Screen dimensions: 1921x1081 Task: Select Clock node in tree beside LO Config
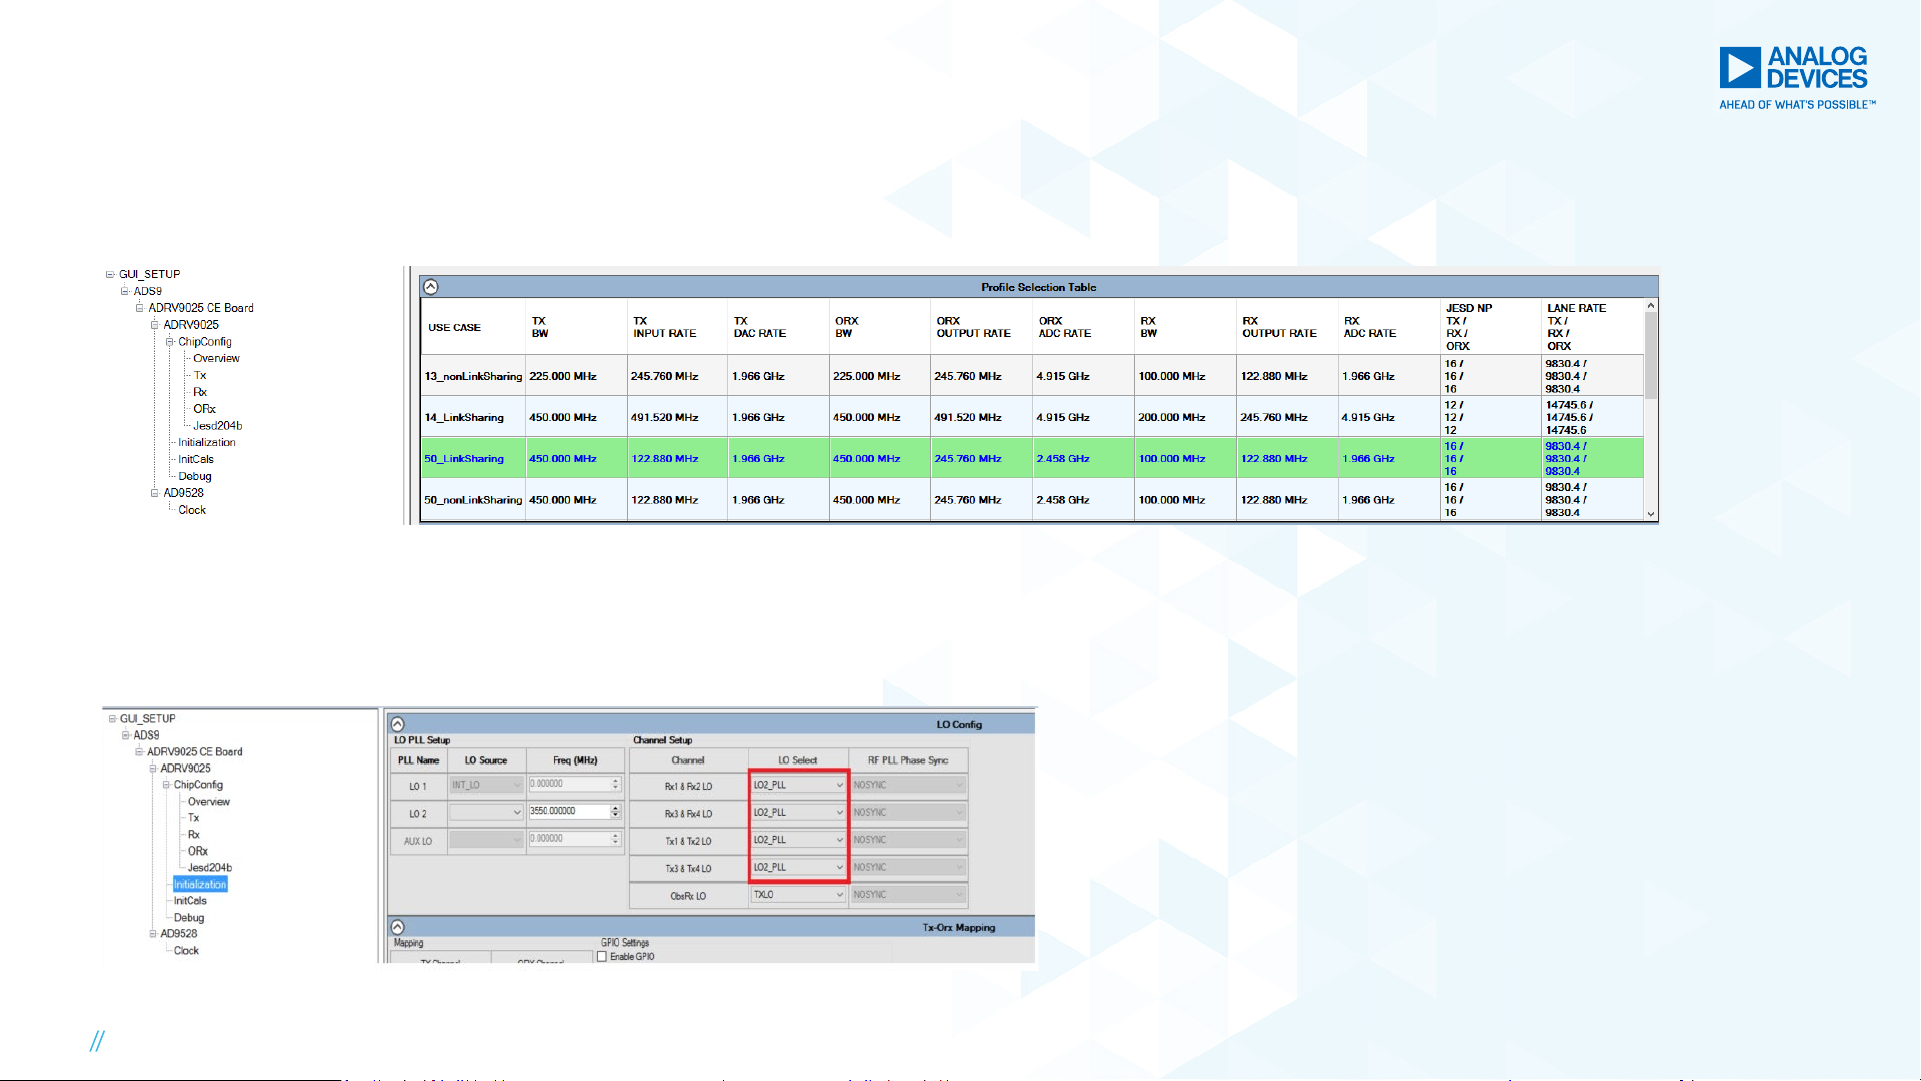(186, 950)
